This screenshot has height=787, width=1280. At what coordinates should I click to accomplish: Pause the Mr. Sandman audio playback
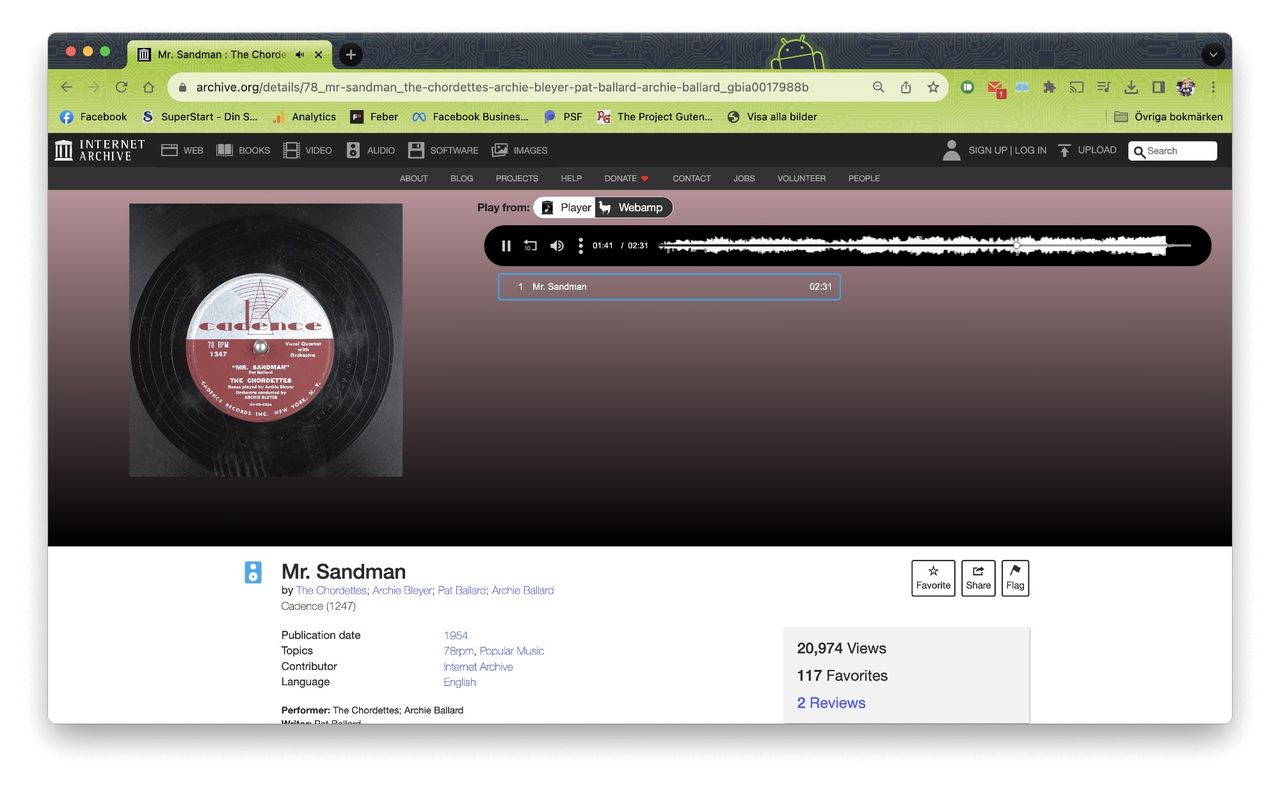coord(506,246)
